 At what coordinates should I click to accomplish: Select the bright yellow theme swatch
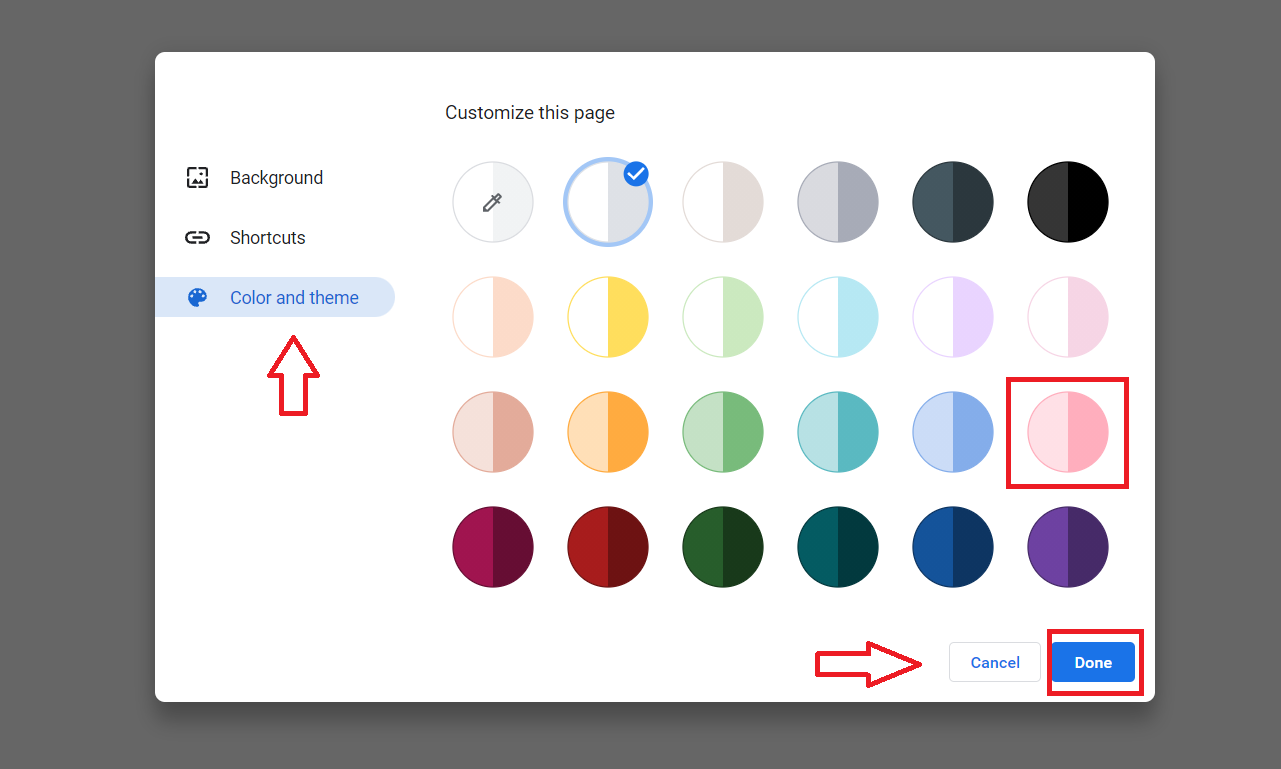[x=608, y=317]
